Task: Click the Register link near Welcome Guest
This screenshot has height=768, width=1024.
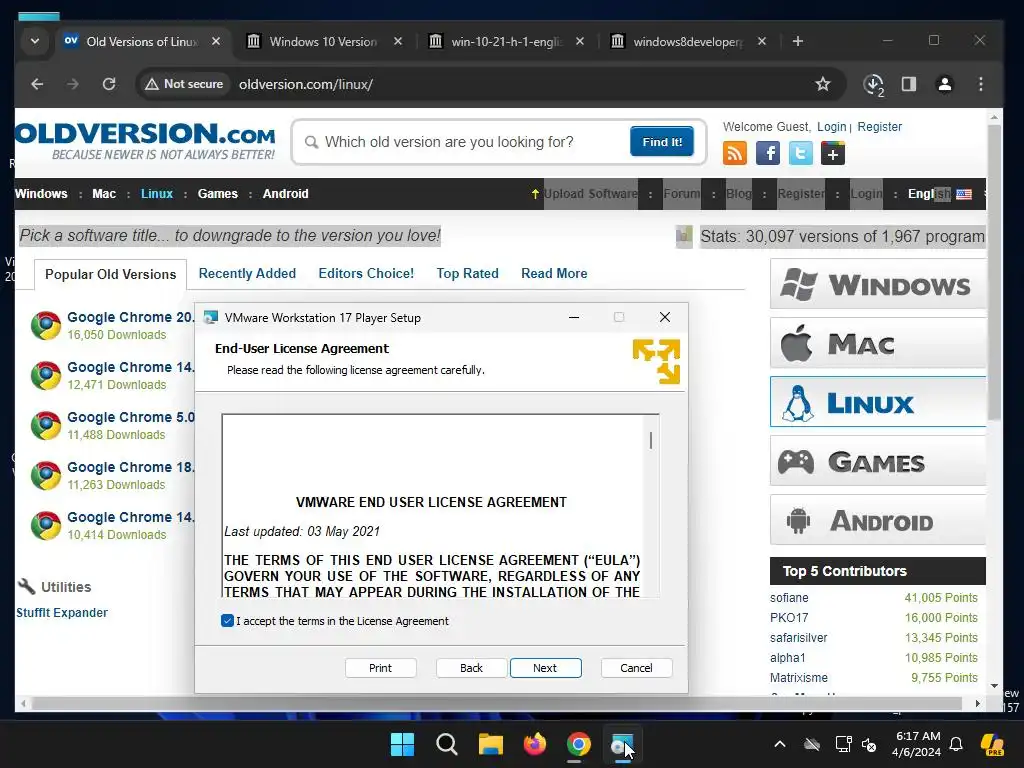Action: [880, 127]
